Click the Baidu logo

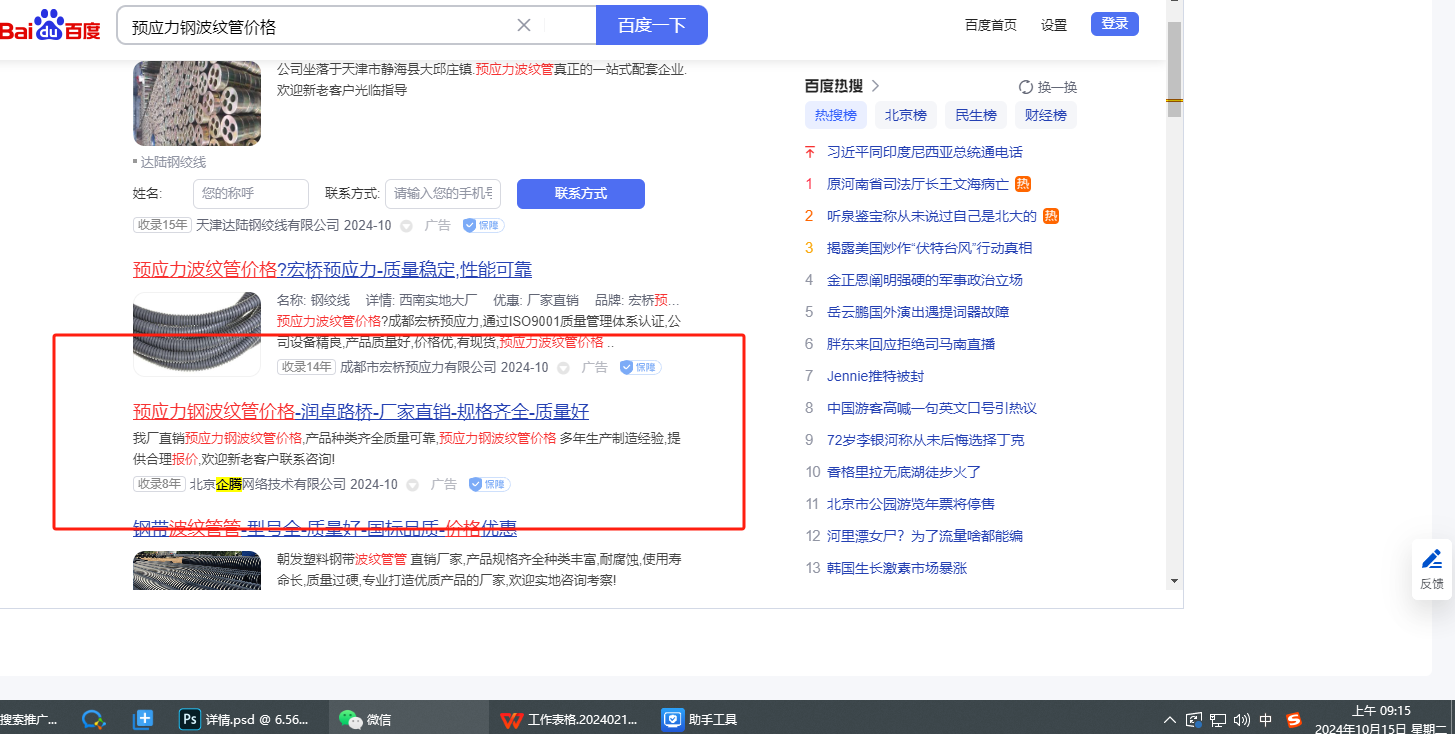tap(50, 25)
